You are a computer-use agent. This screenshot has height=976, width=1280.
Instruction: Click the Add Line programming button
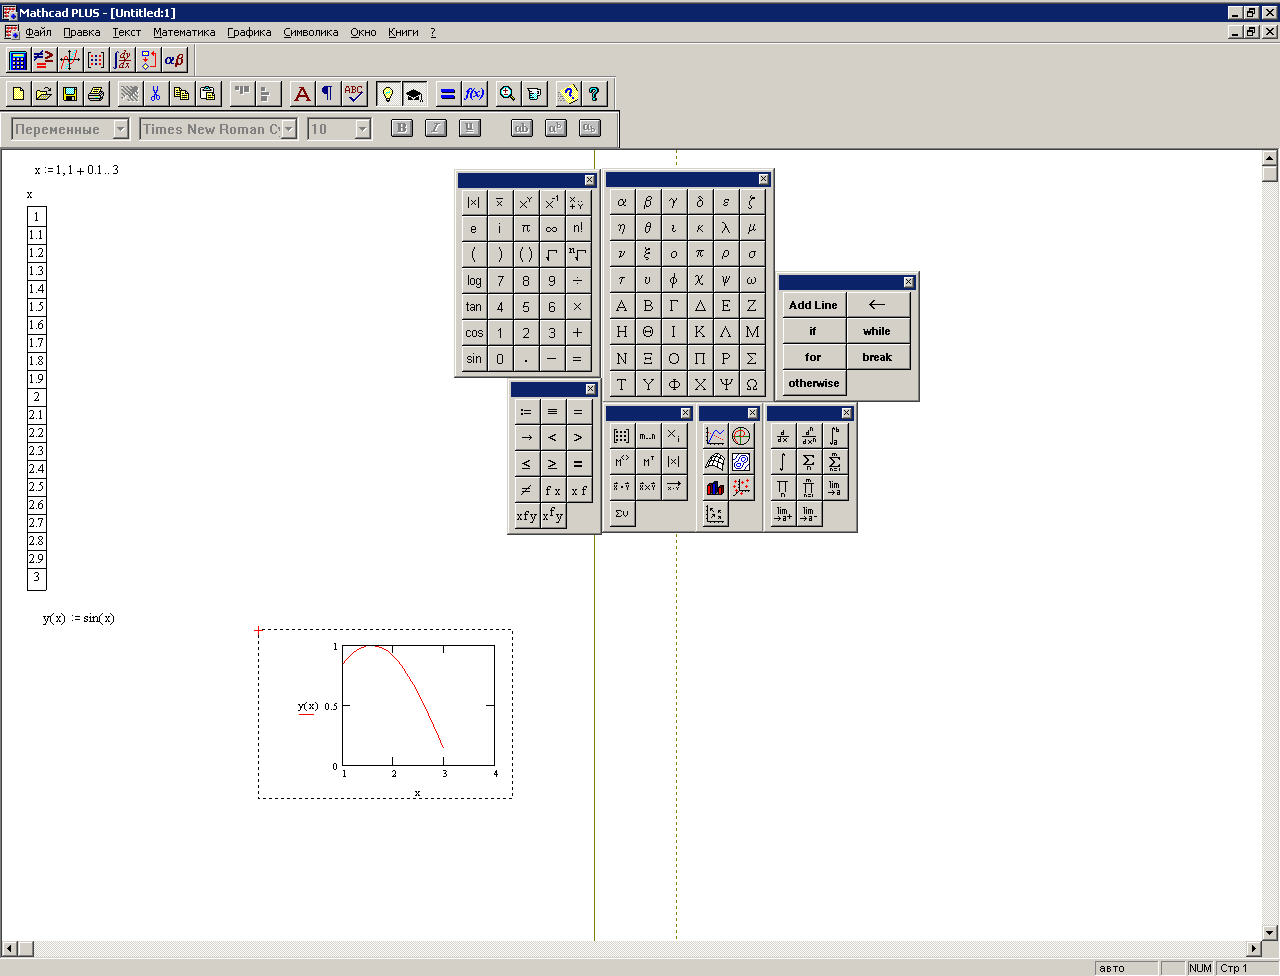(x=813, y=305)
